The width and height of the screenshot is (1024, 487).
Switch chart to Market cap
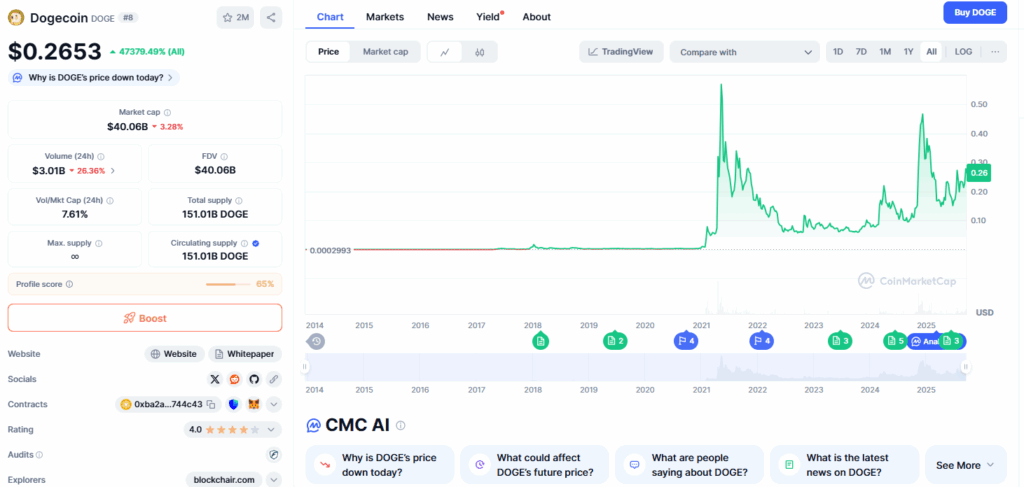(385, 52)
